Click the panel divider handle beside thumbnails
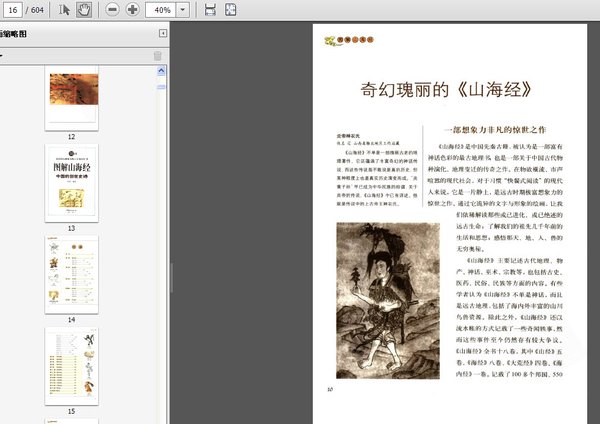600x424 pixels. click(x=171, y=278)
